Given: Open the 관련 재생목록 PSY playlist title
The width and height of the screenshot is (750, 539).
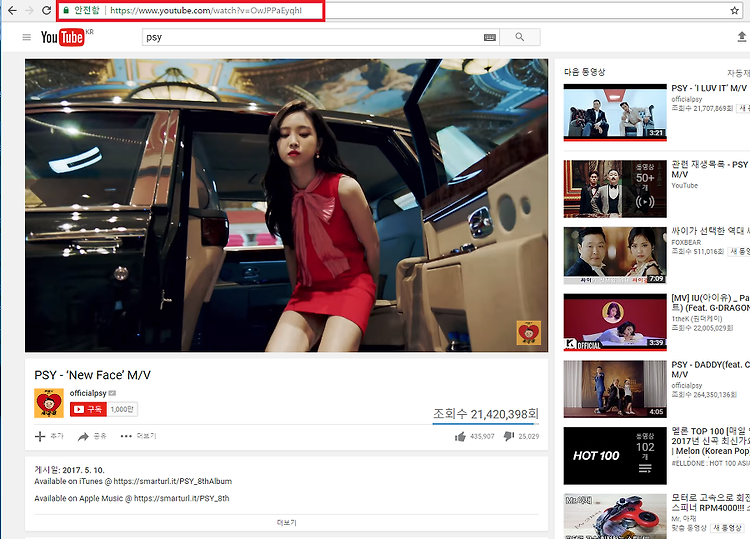Looking at the screenshot, I should tap(710, 169).
